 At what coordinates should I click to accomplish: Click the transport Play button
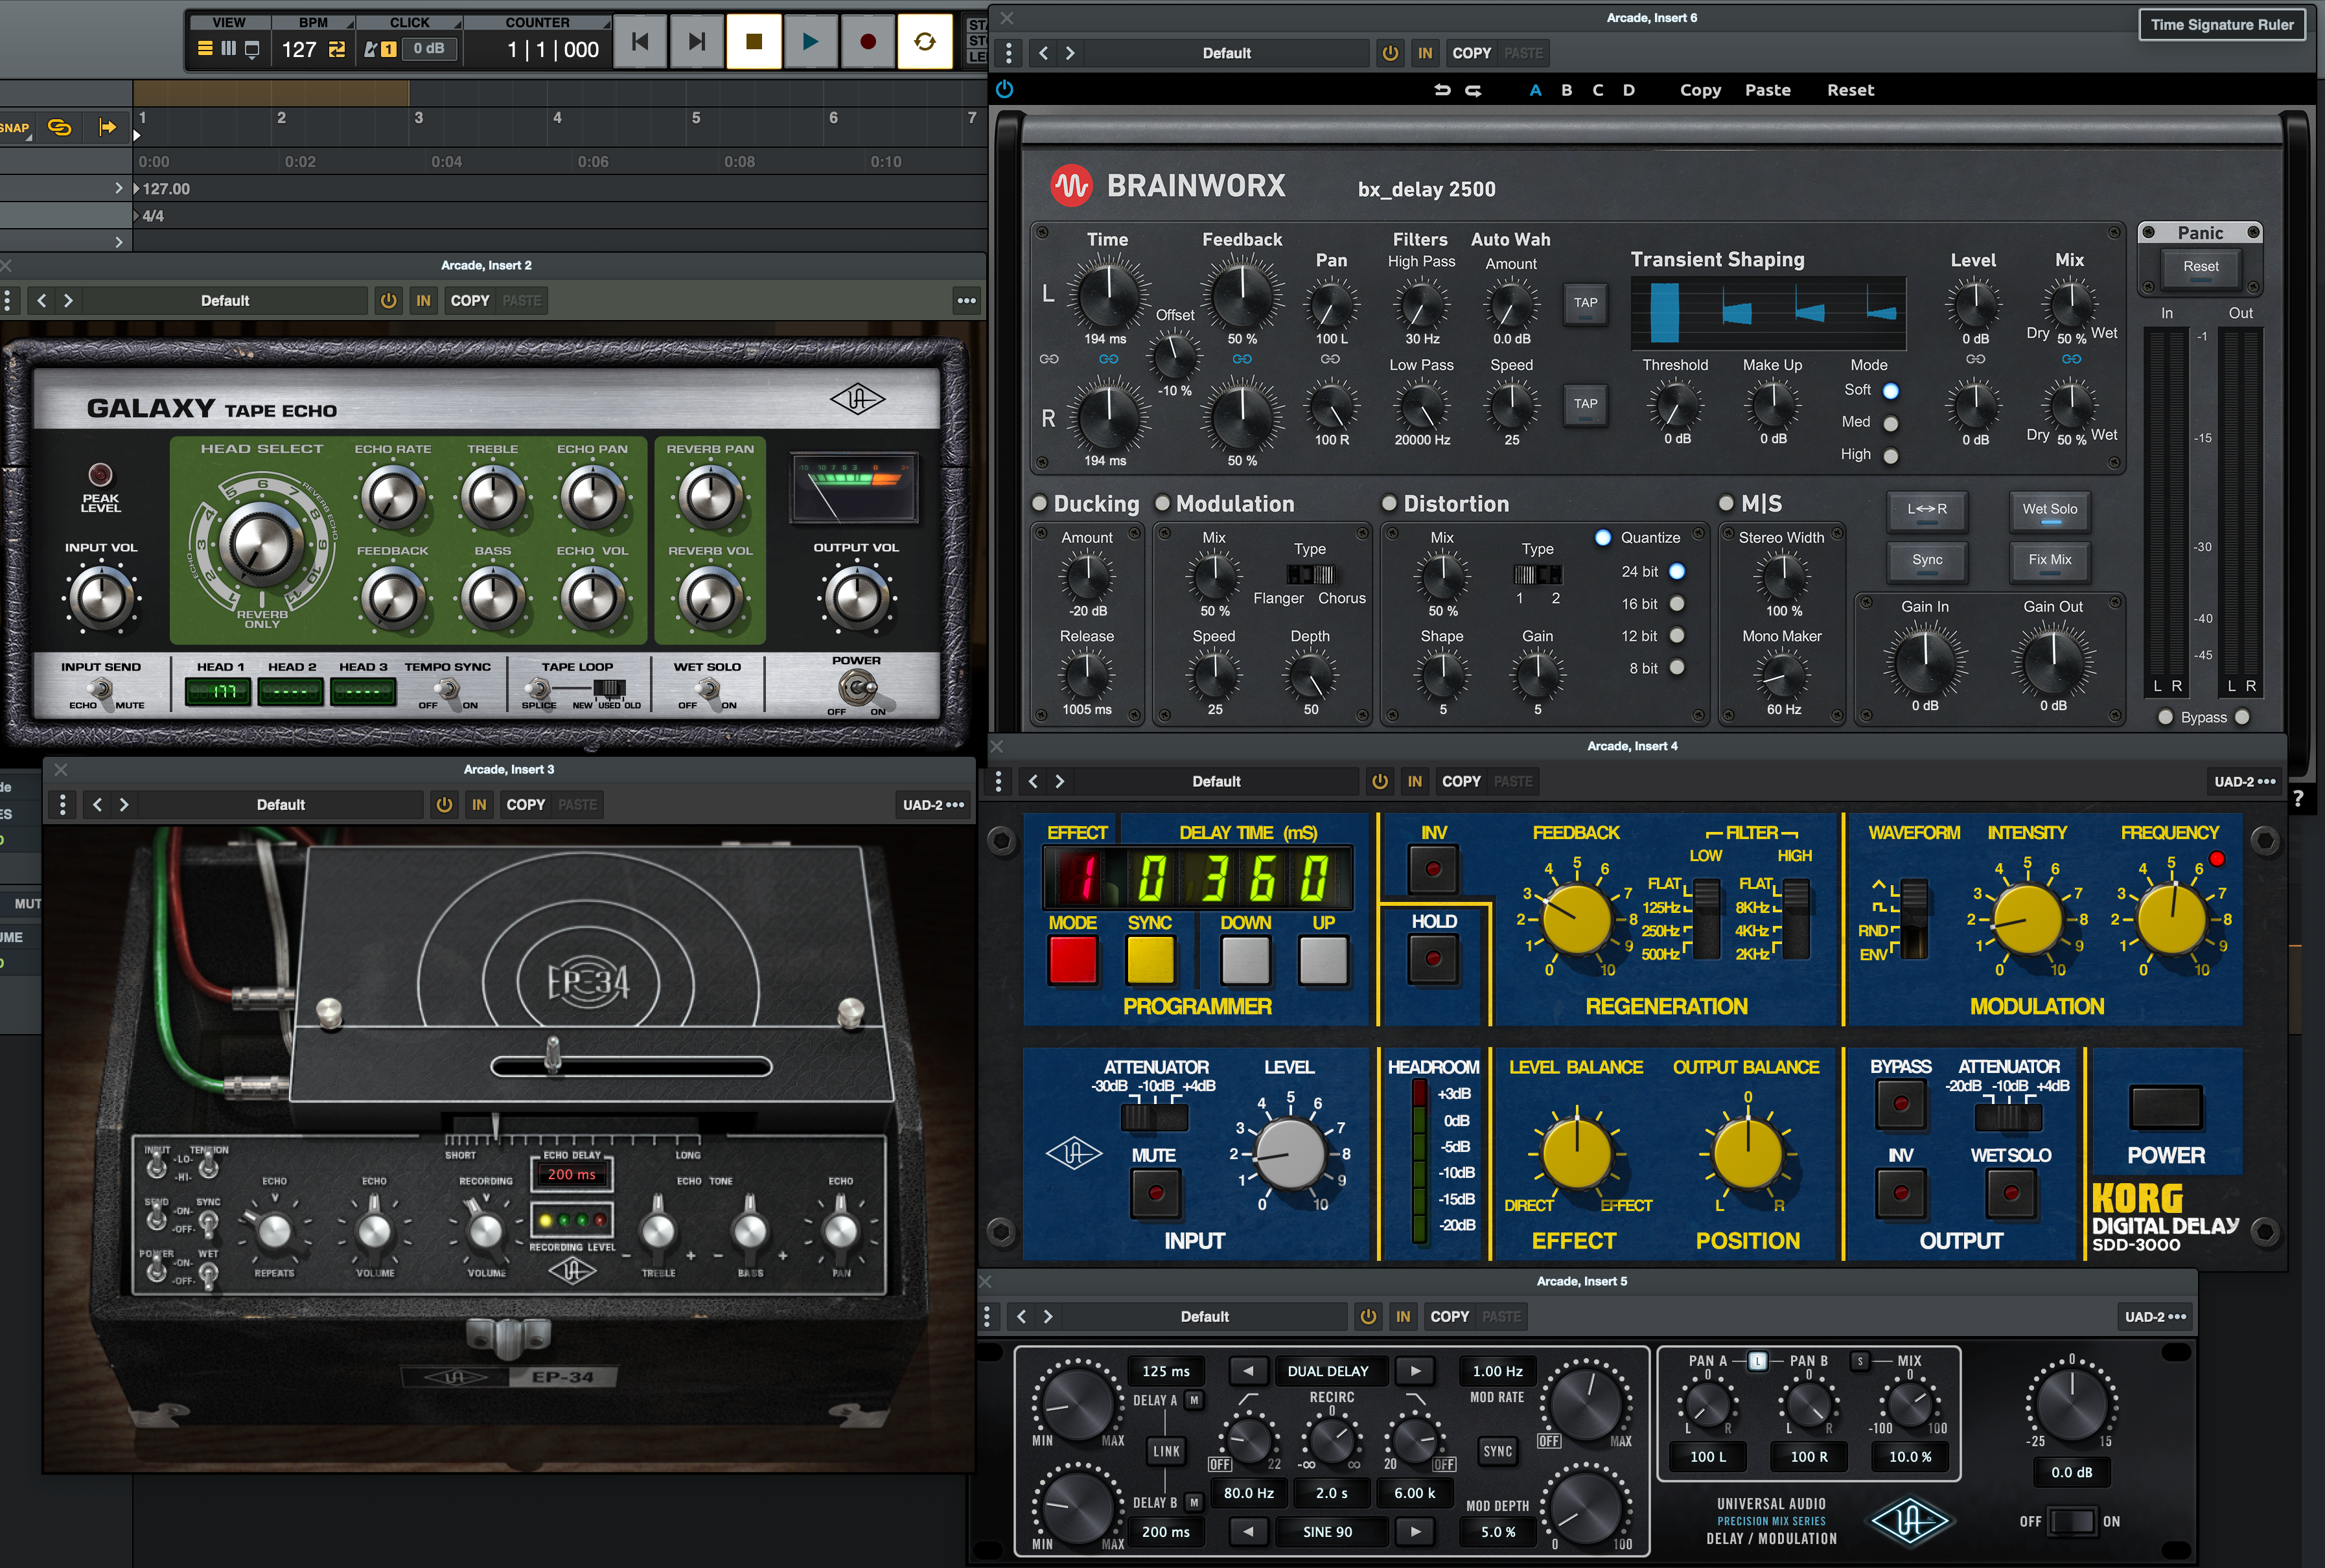(810, 41)
